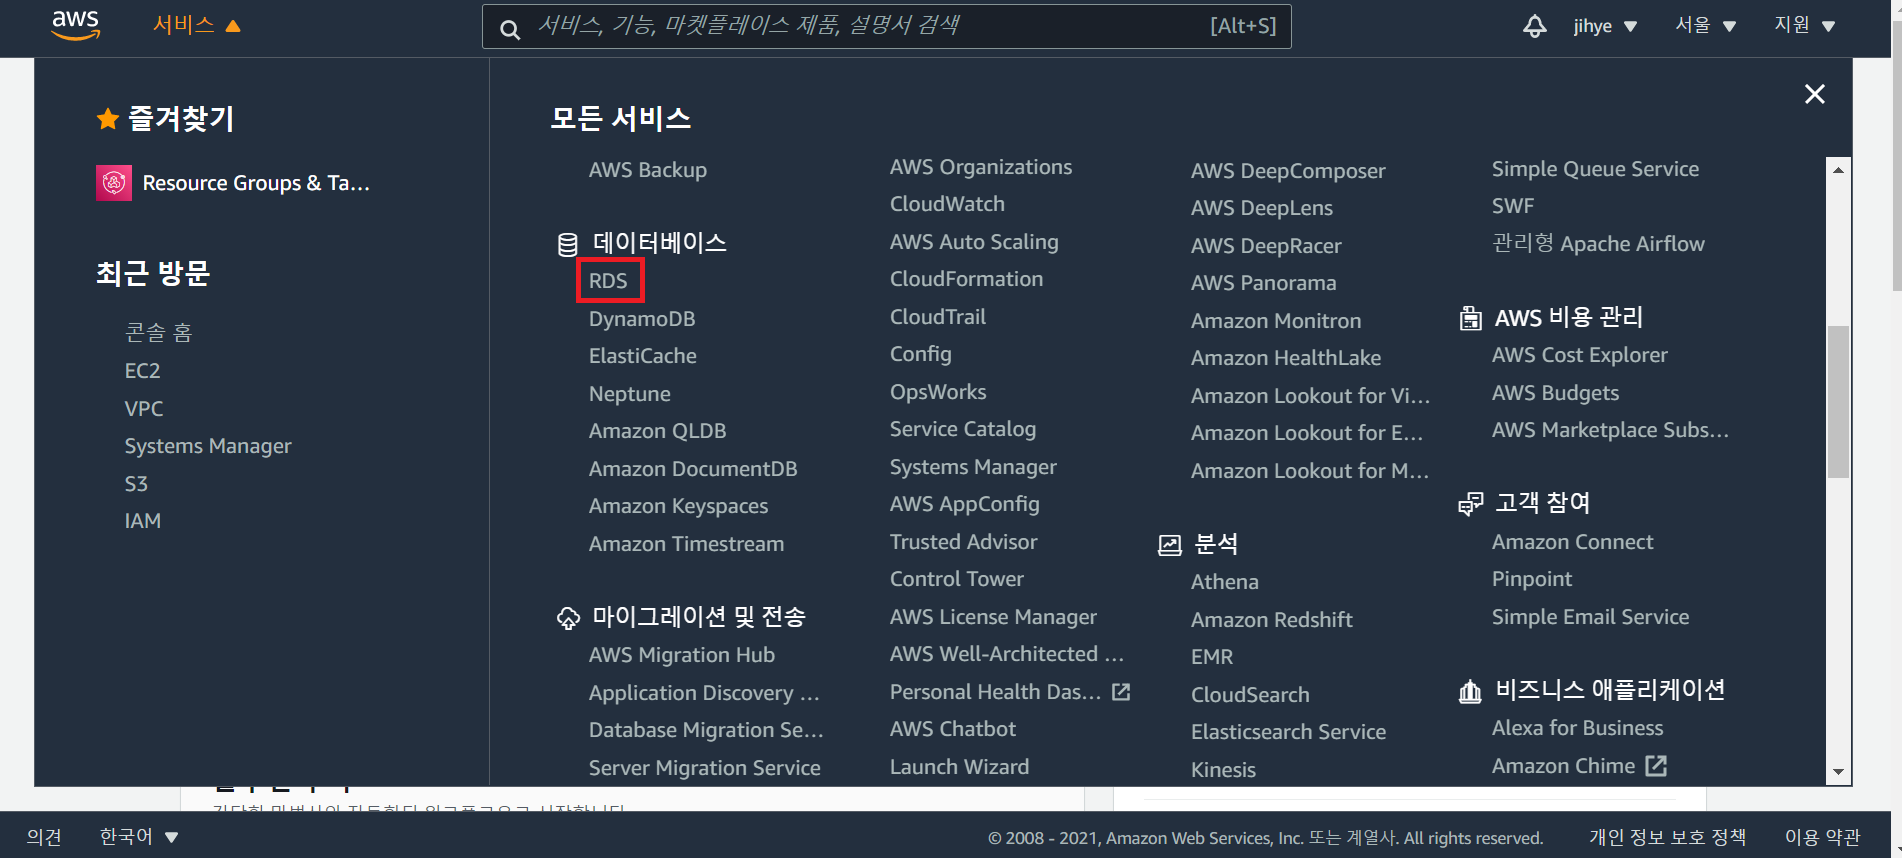The width and height of the screenshot is (1902, 858).
Task: Focus the services search input field
Action: 886,26
